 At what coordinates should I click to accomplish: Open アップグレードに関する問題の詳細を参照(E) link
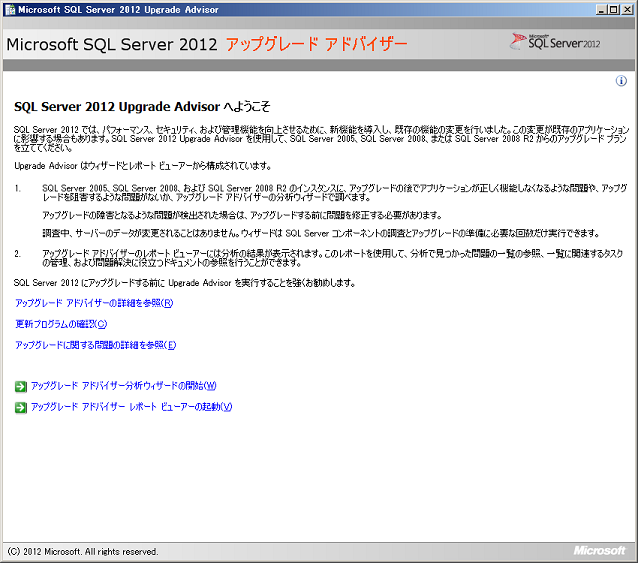pos(95,345)
